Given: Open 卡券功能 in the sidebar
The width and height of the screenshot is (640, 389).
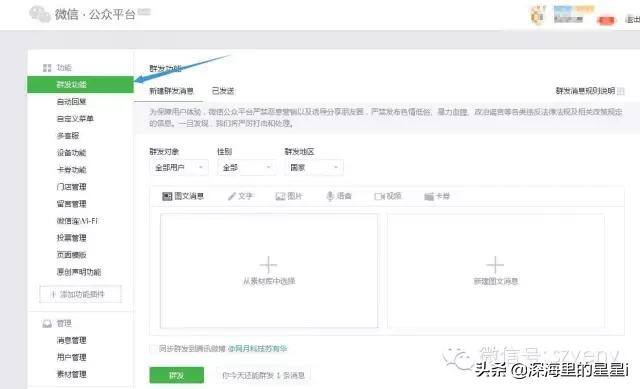Looking at the screenshot, I should tap(71, 170).
